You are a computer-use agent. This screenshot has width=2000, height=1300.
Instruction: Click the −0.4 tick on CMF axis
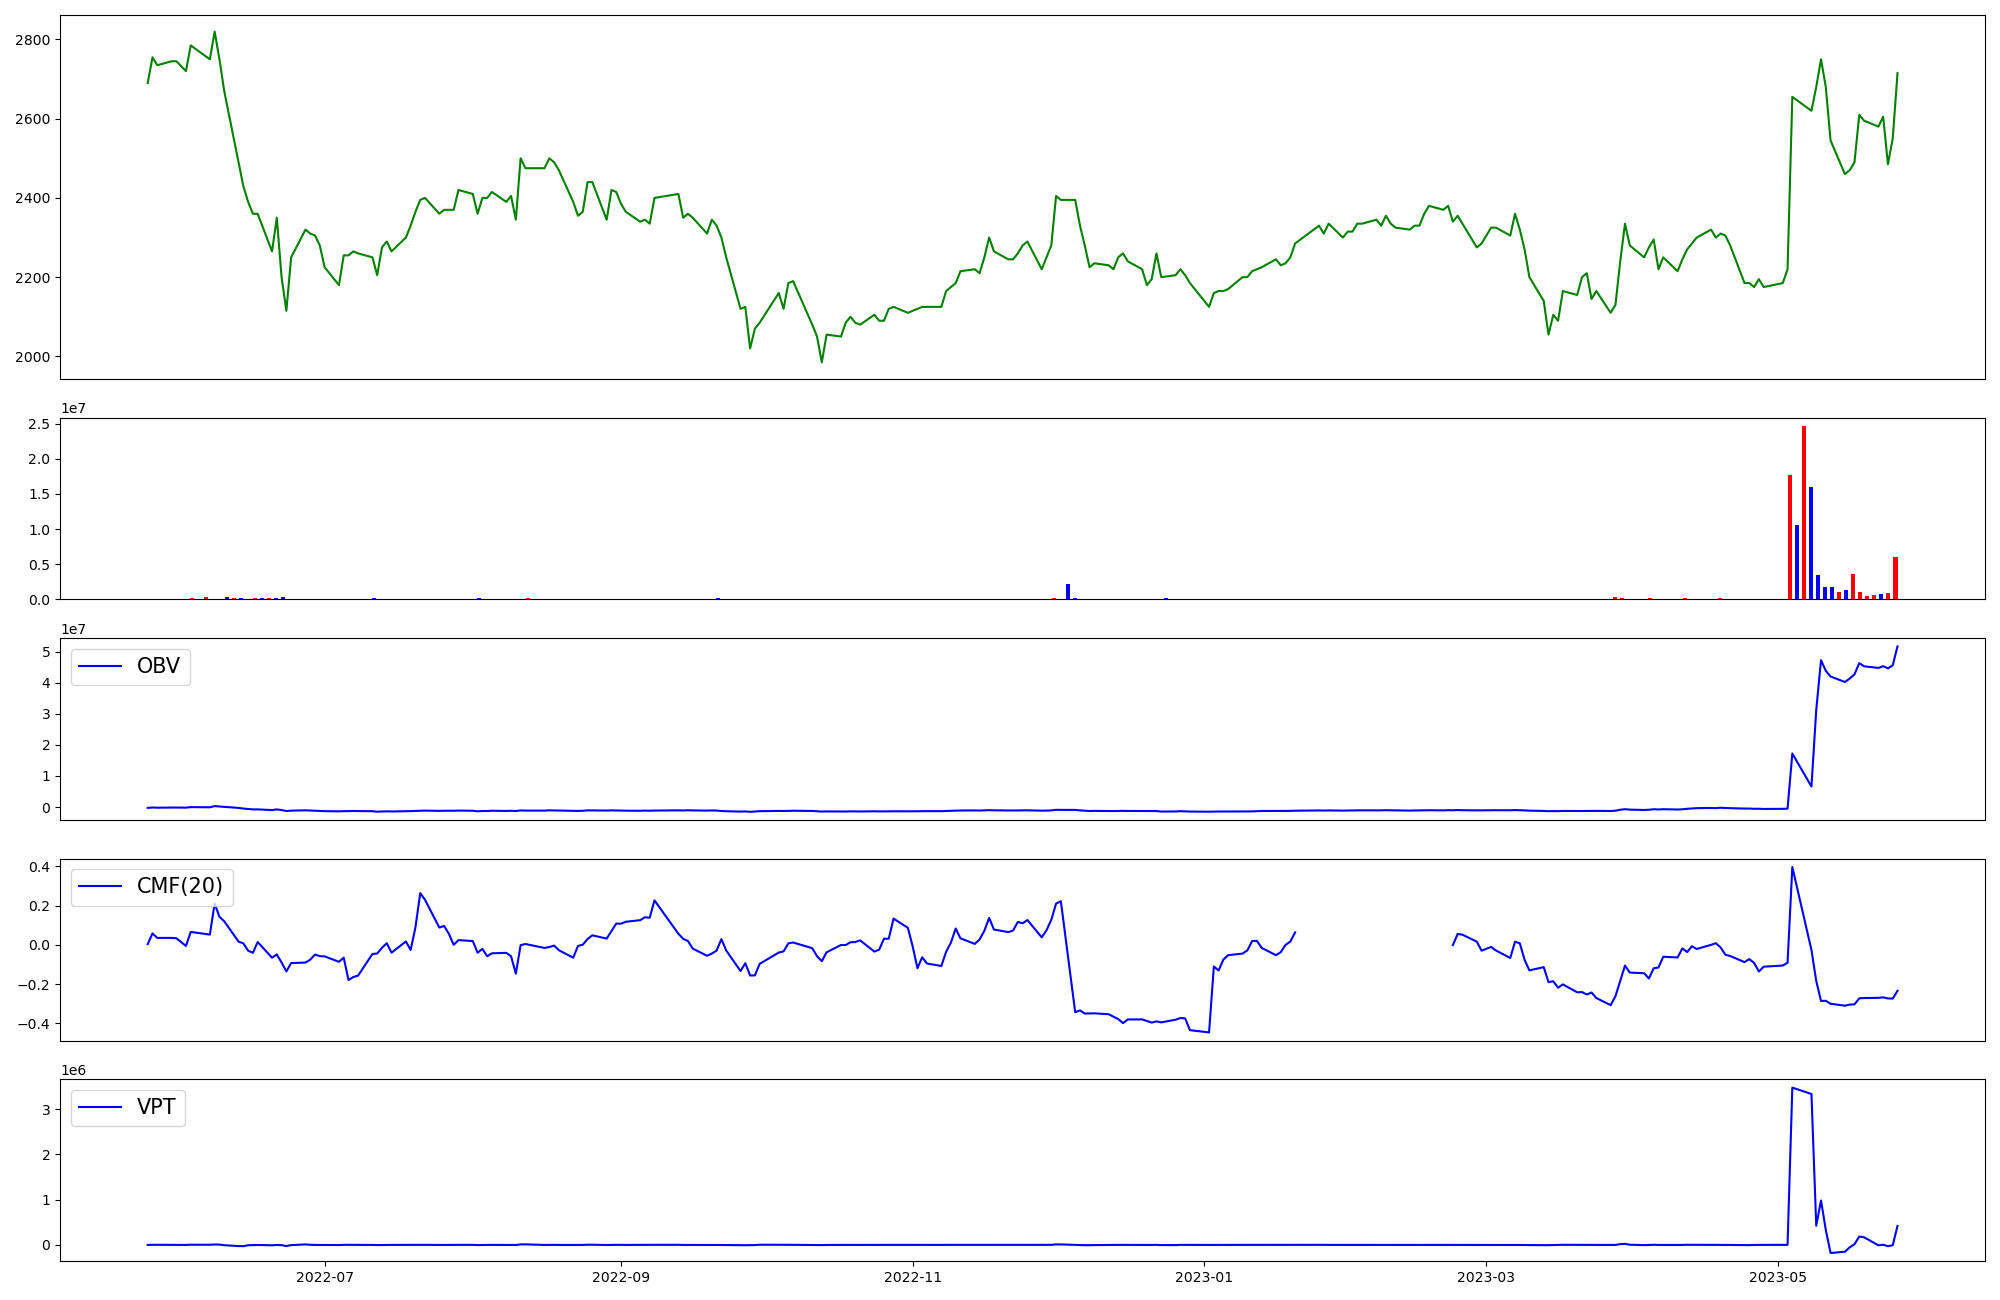35,1024
